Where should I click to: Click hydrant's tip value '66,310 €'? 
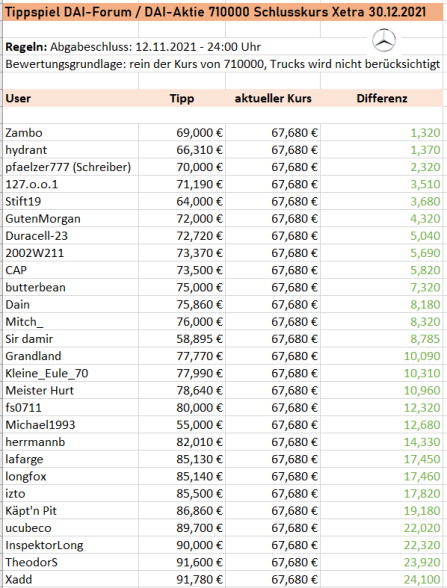[x=200, y=150]
